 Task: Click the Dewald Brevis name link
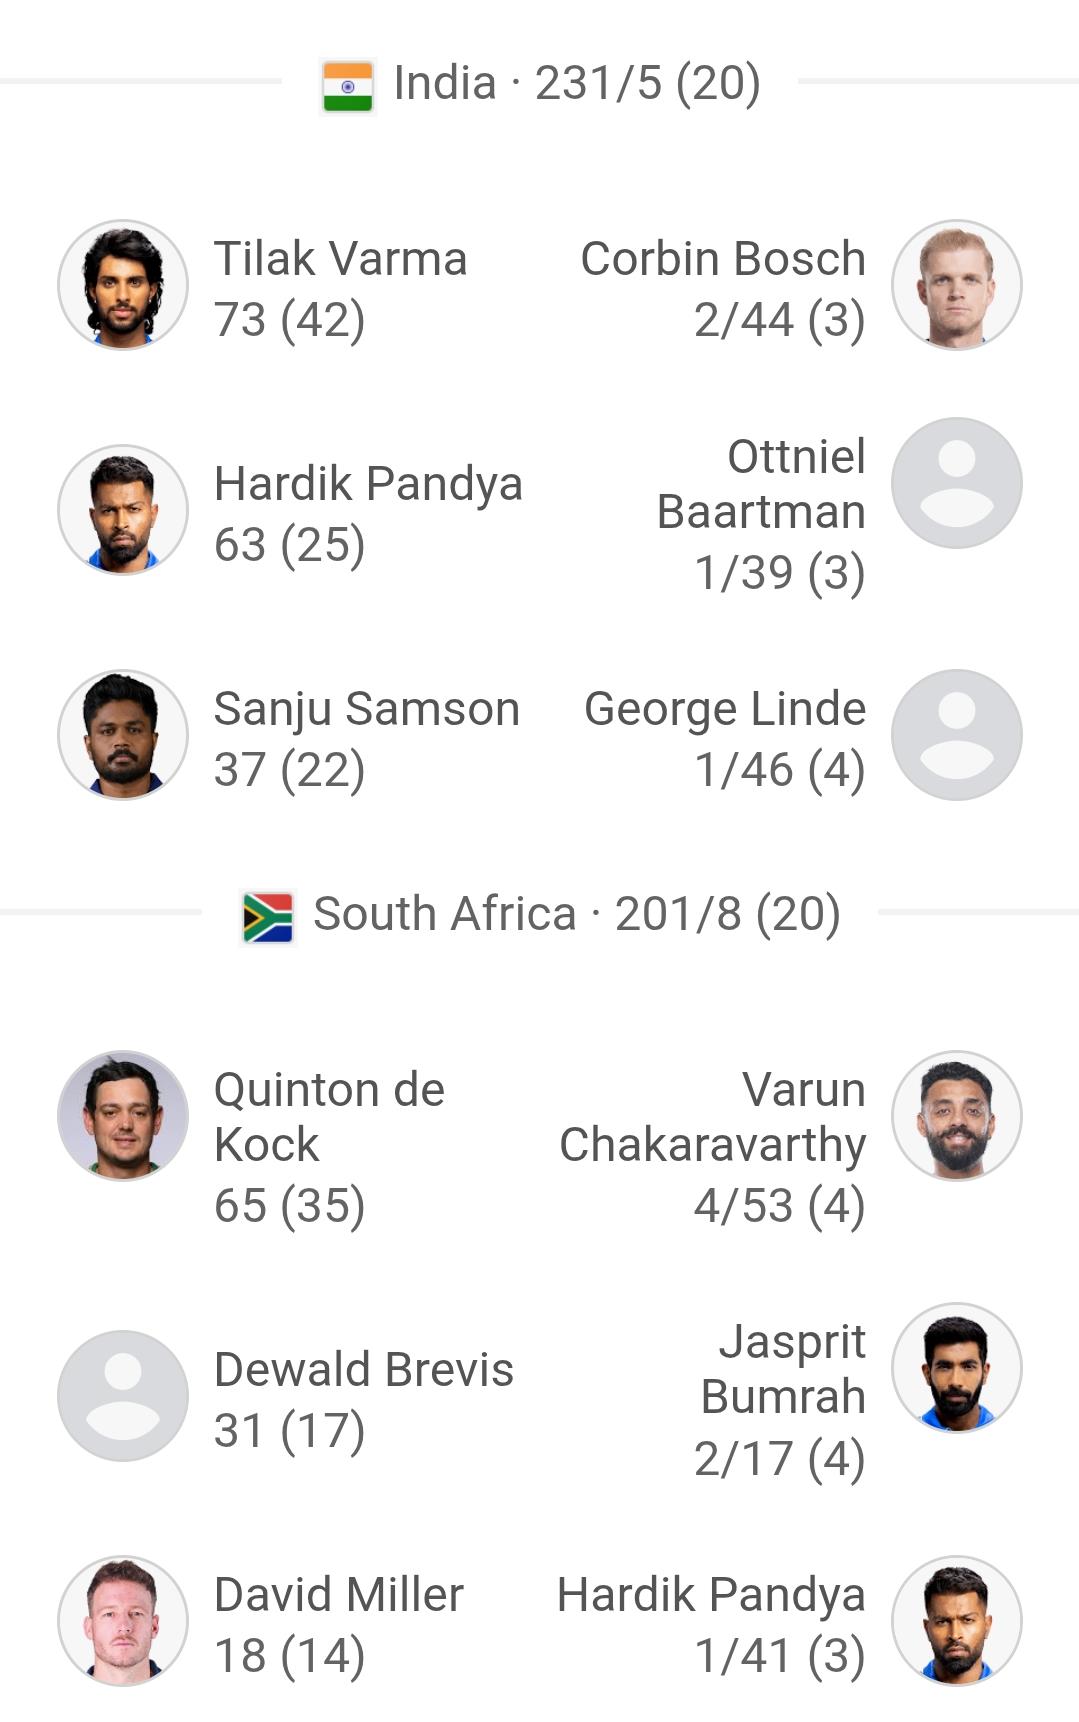pyautogui.click(x=363, y=1370)
